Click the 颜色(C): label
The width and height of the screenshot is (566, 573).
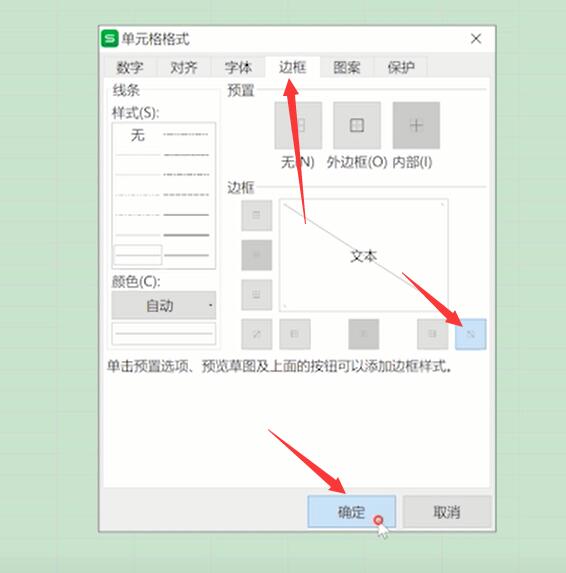point(136,281)
